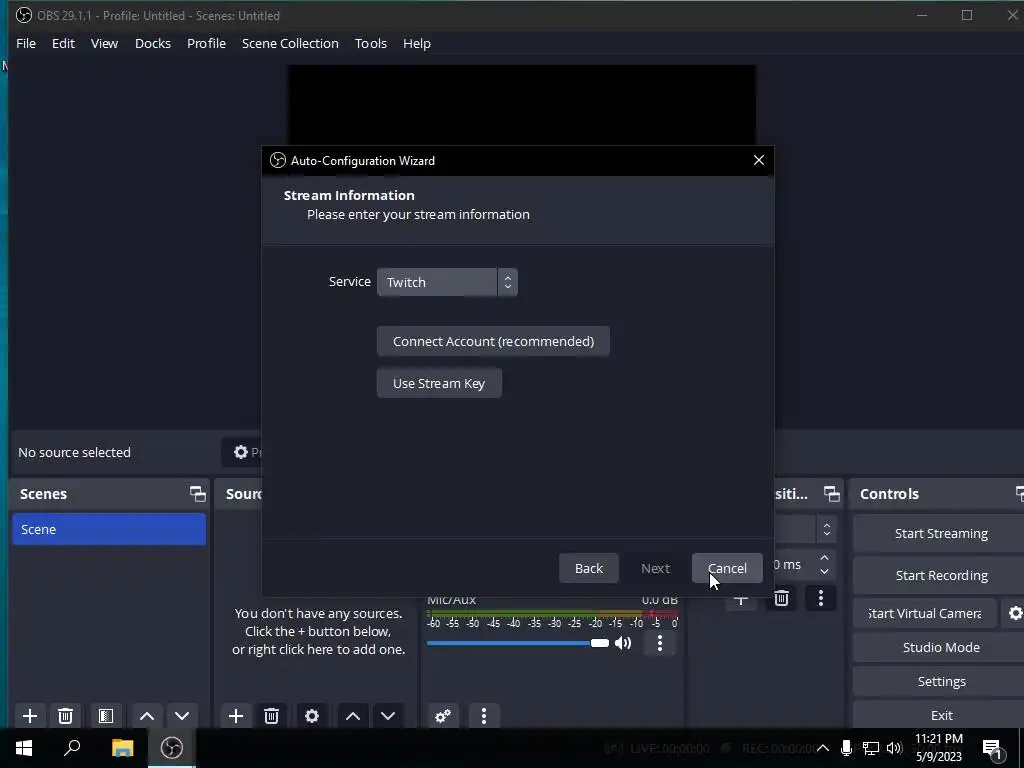The image size is (1024, 768).
Task: Go Back in the wizard
Action: 588,568
